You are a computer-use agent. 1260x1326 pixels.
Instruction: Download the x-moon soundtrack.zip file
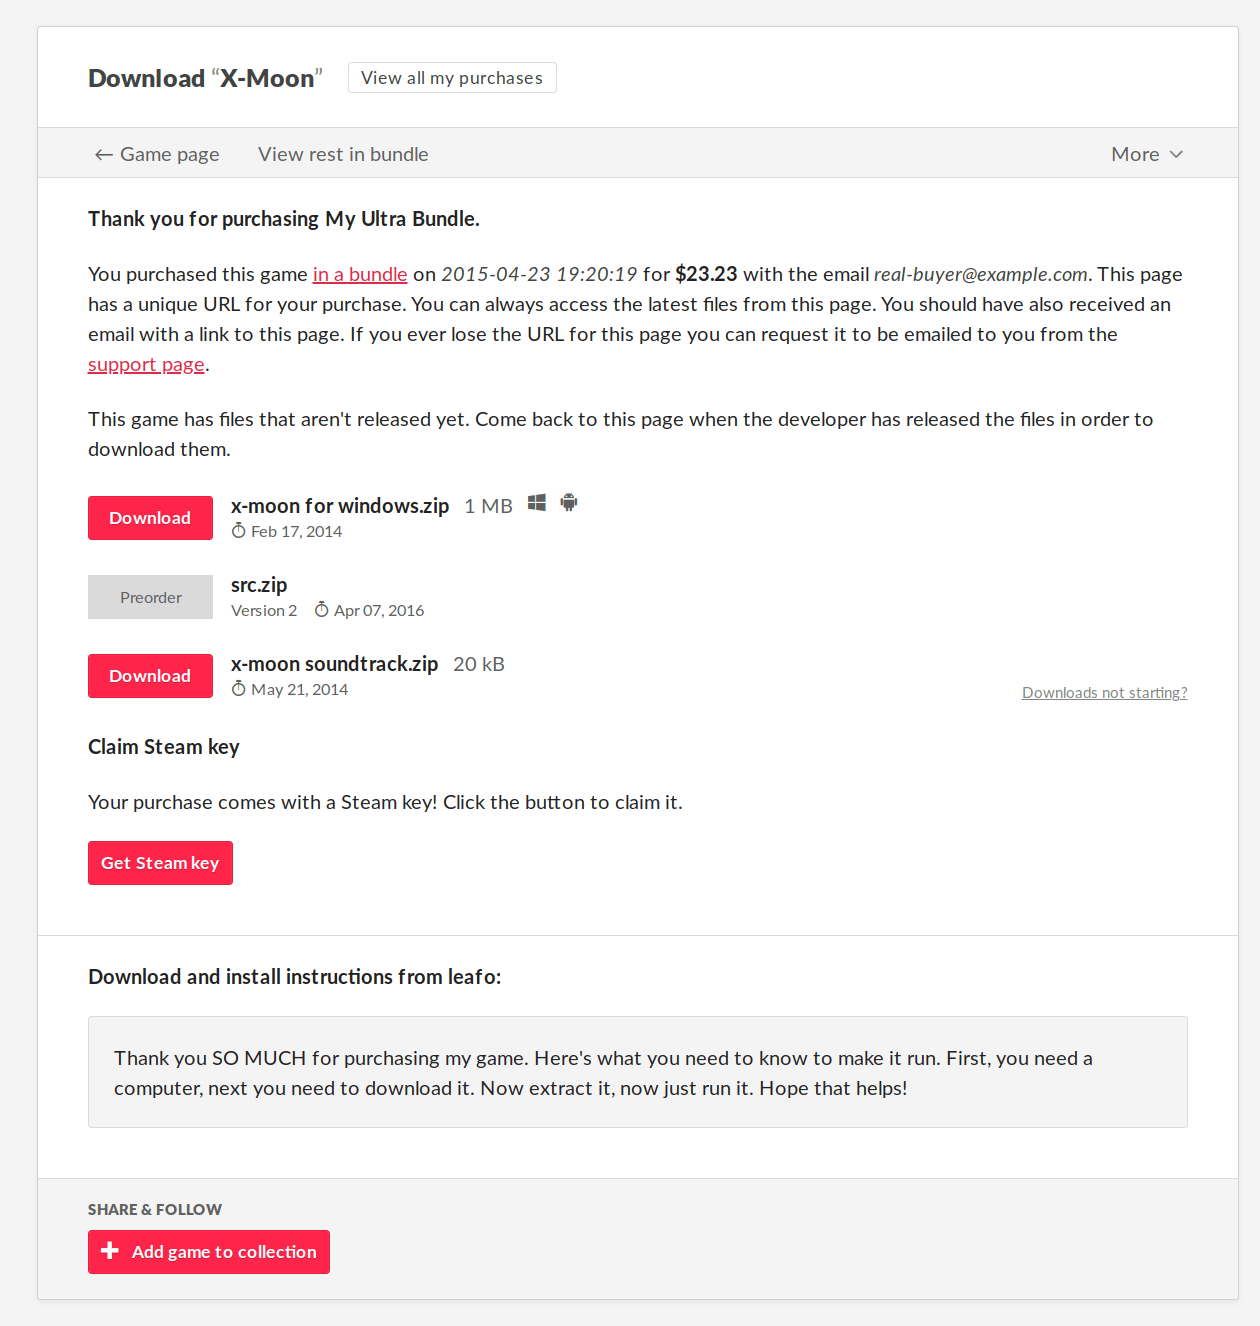[x=150, y=676]
